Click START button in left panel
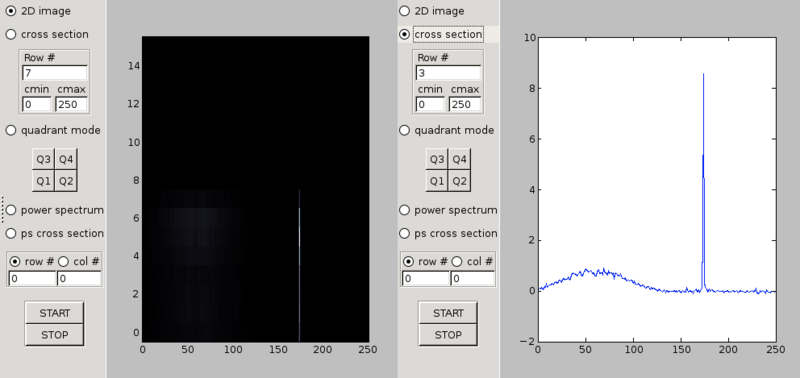The image size is (800, 378). point(55,313)
